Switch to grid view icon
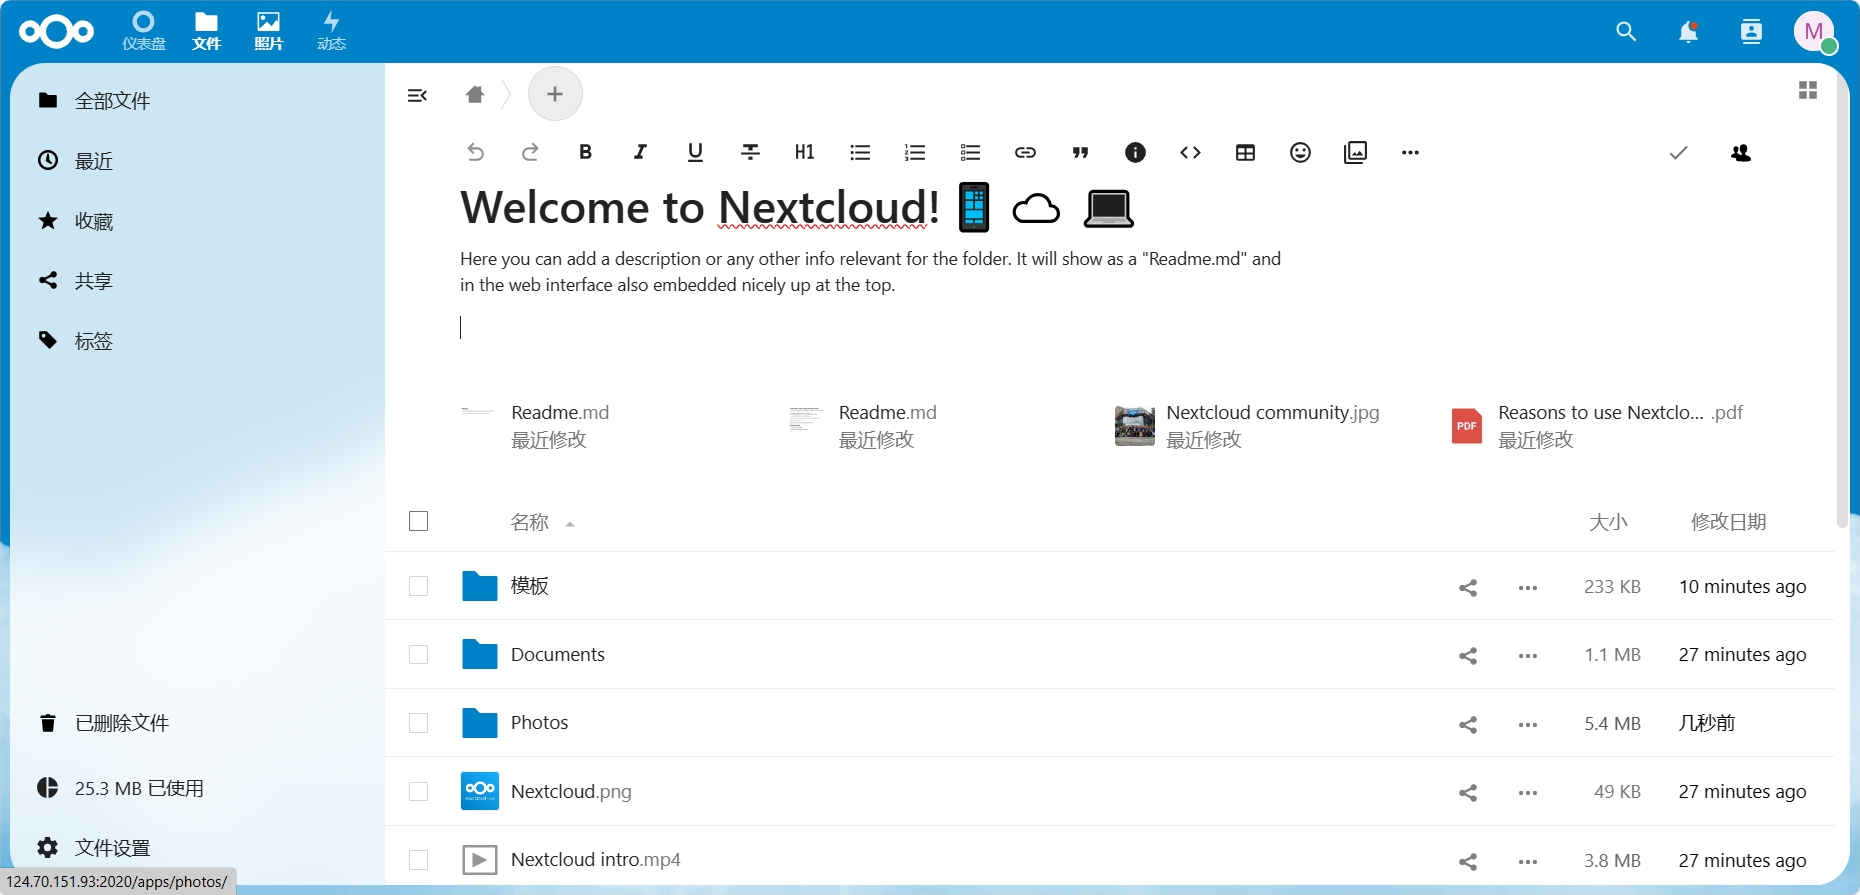This screenshot has height=895, width=1860. 1808,90
